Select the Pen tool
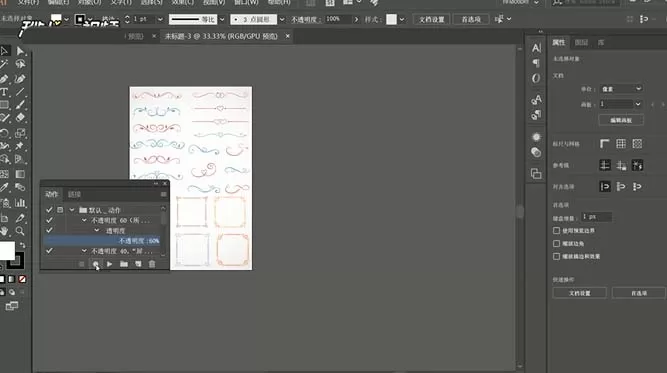The height and width of the screenshot is (373, 667). pyautogui.click(x=4, y=79)
